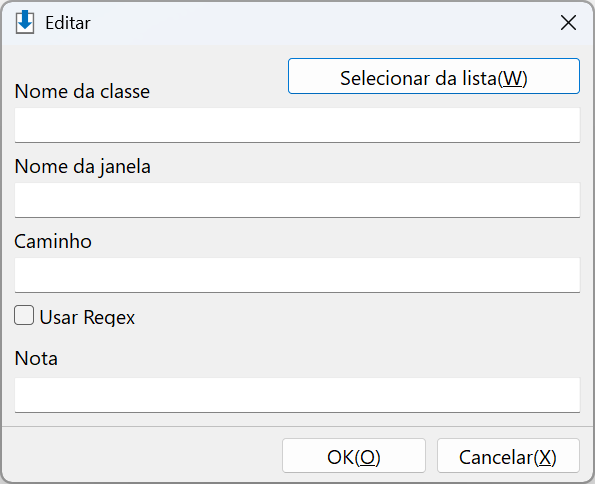The width and height of the screenshot is (595, 484).
Task: Click into the Nota input field
Action: pos(297,395)
